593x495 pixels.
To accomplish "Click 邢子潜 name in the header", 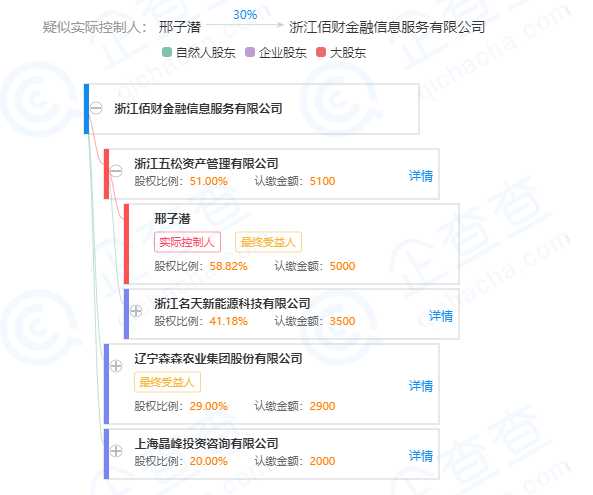I will [x=180, y=27].
